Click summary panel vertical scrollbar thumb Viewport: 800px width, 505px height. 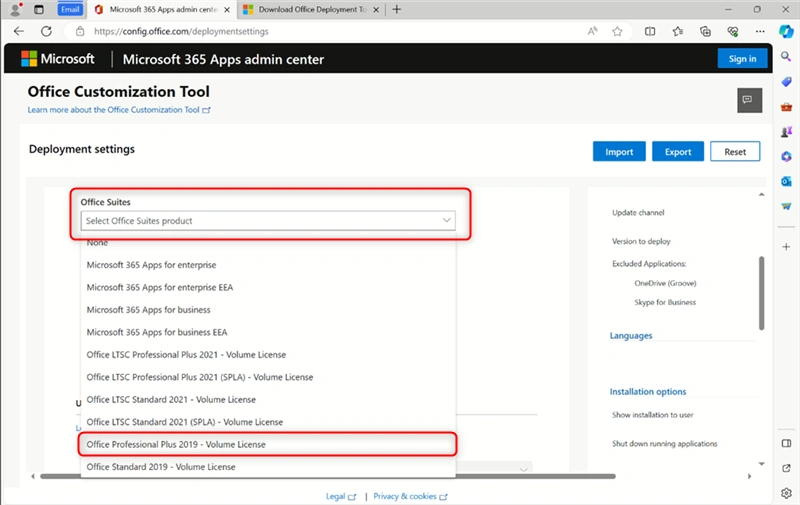761,293
